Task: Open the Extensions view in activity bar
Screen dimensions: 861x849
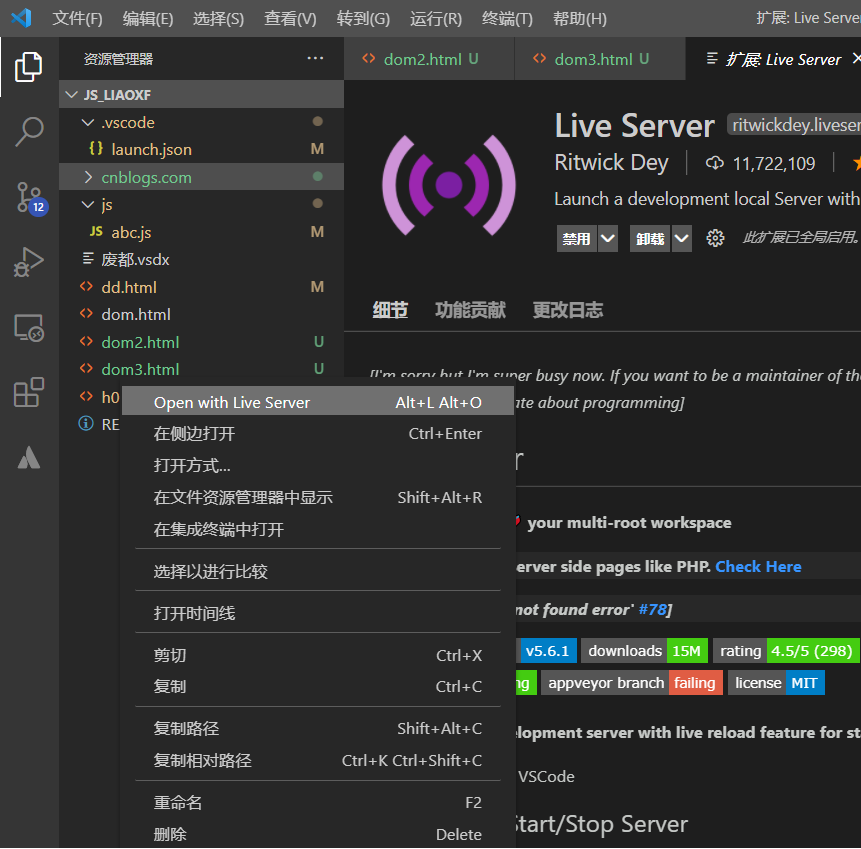Action: click(29, 392)
